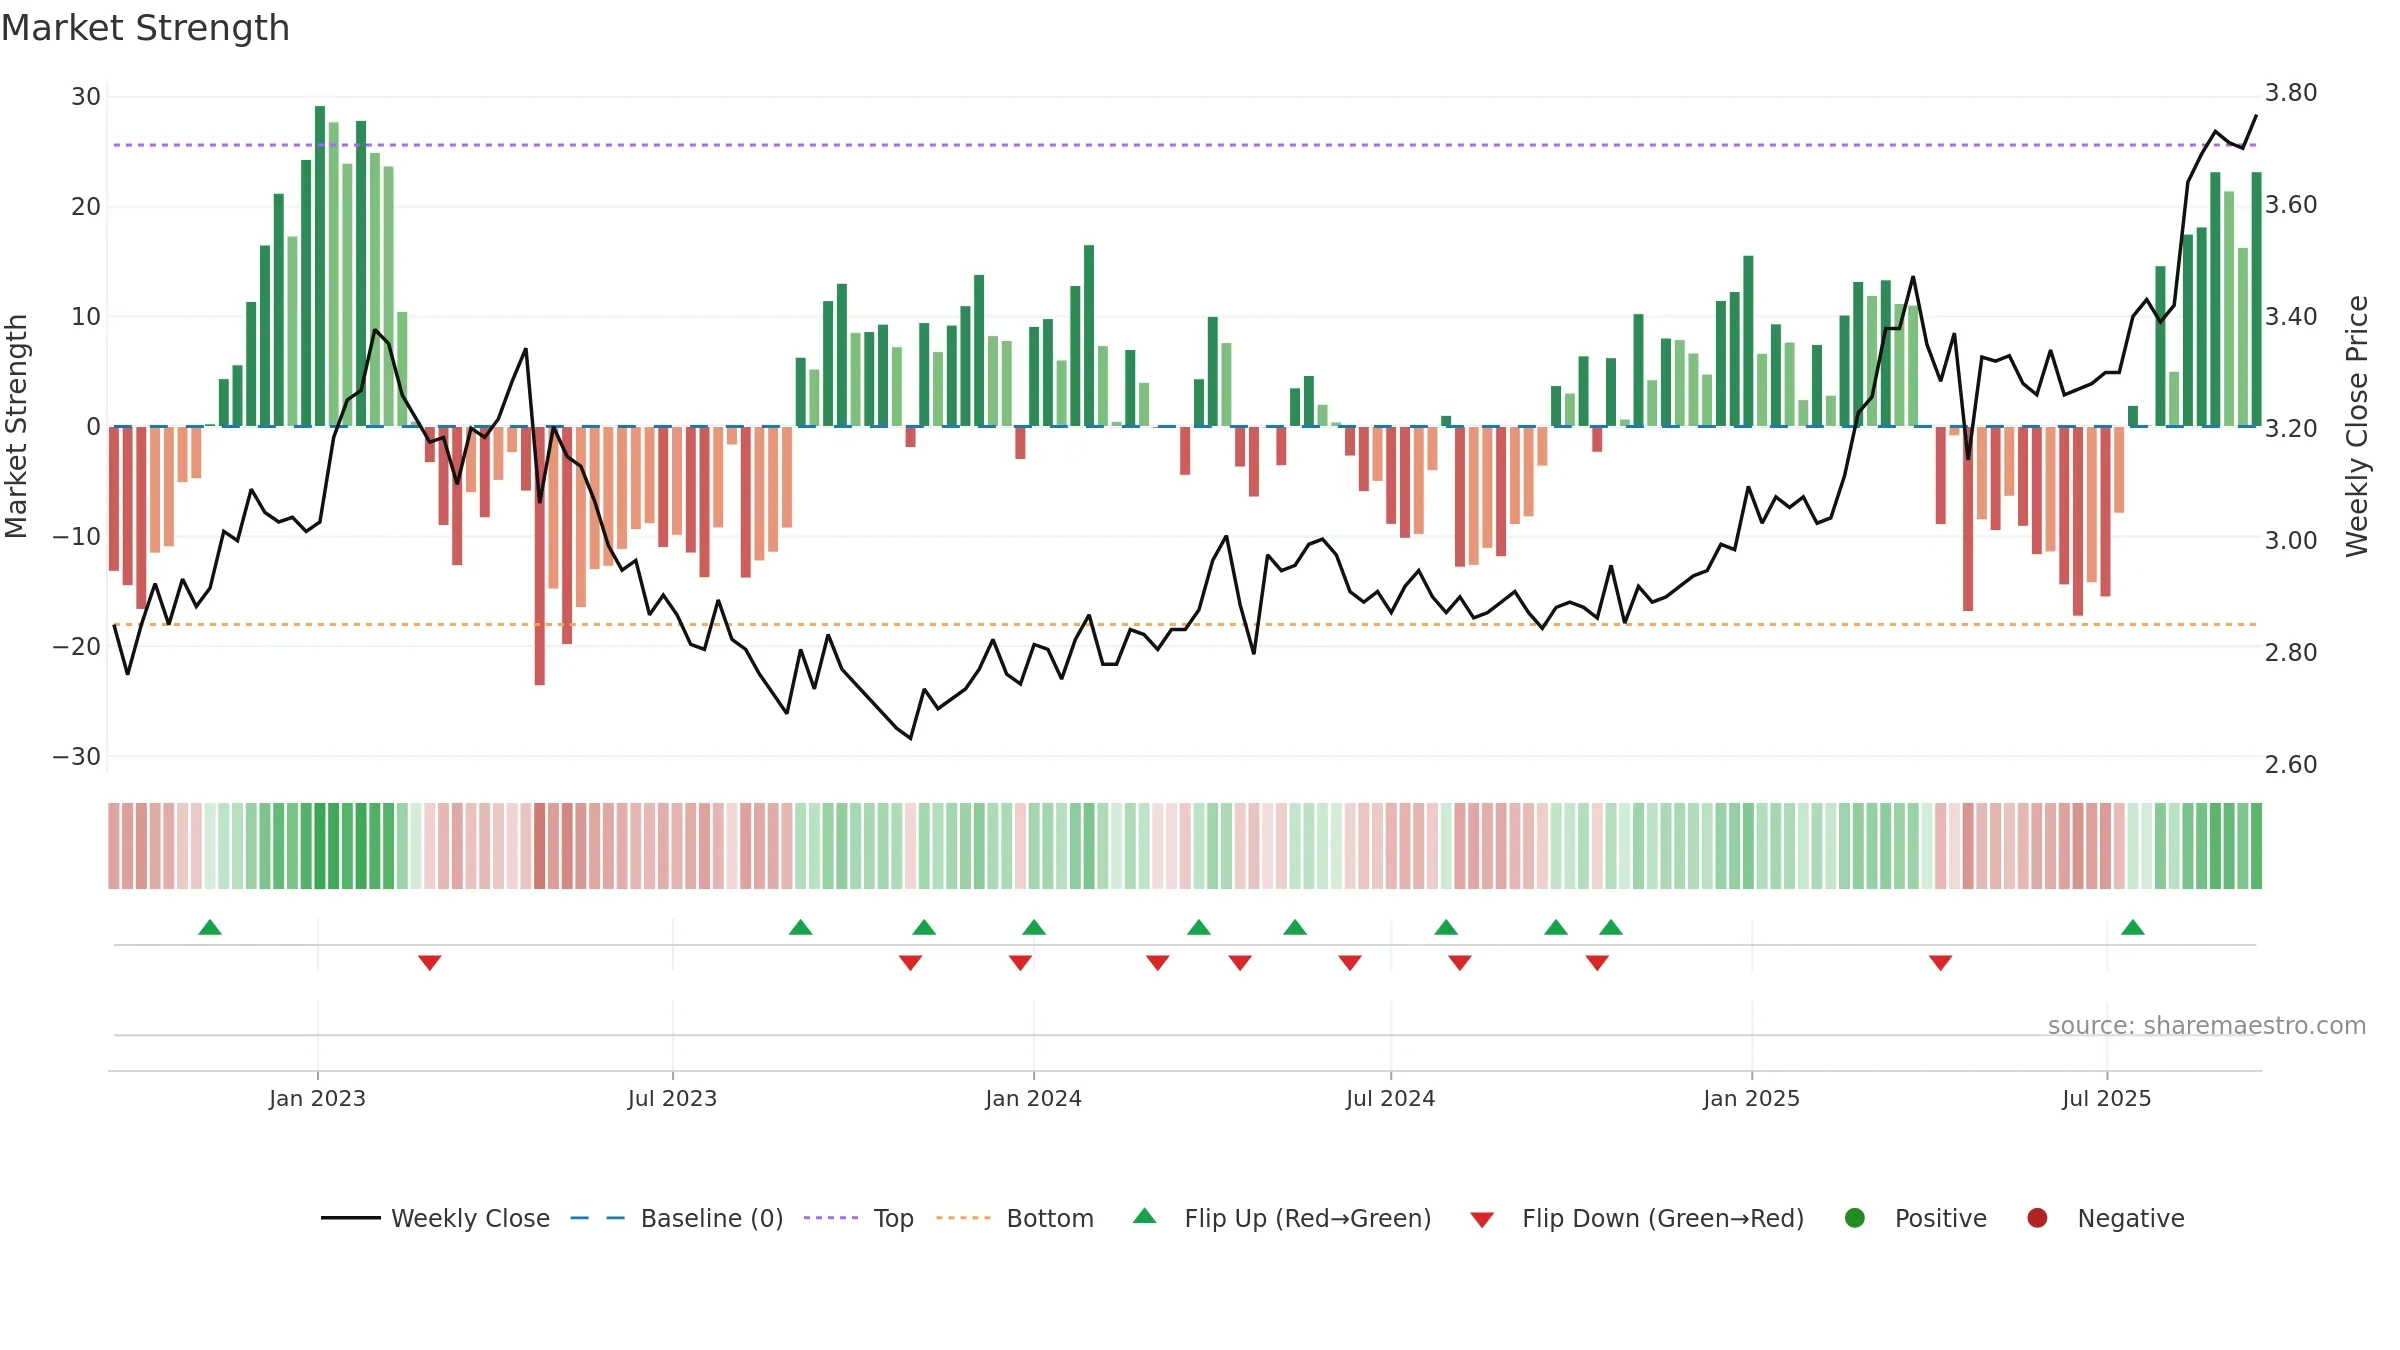Select the red flip-down marker between Jan 2025 and Jul 2025
This screenshot has height=1350, width=2400.
pos(1941,963)
